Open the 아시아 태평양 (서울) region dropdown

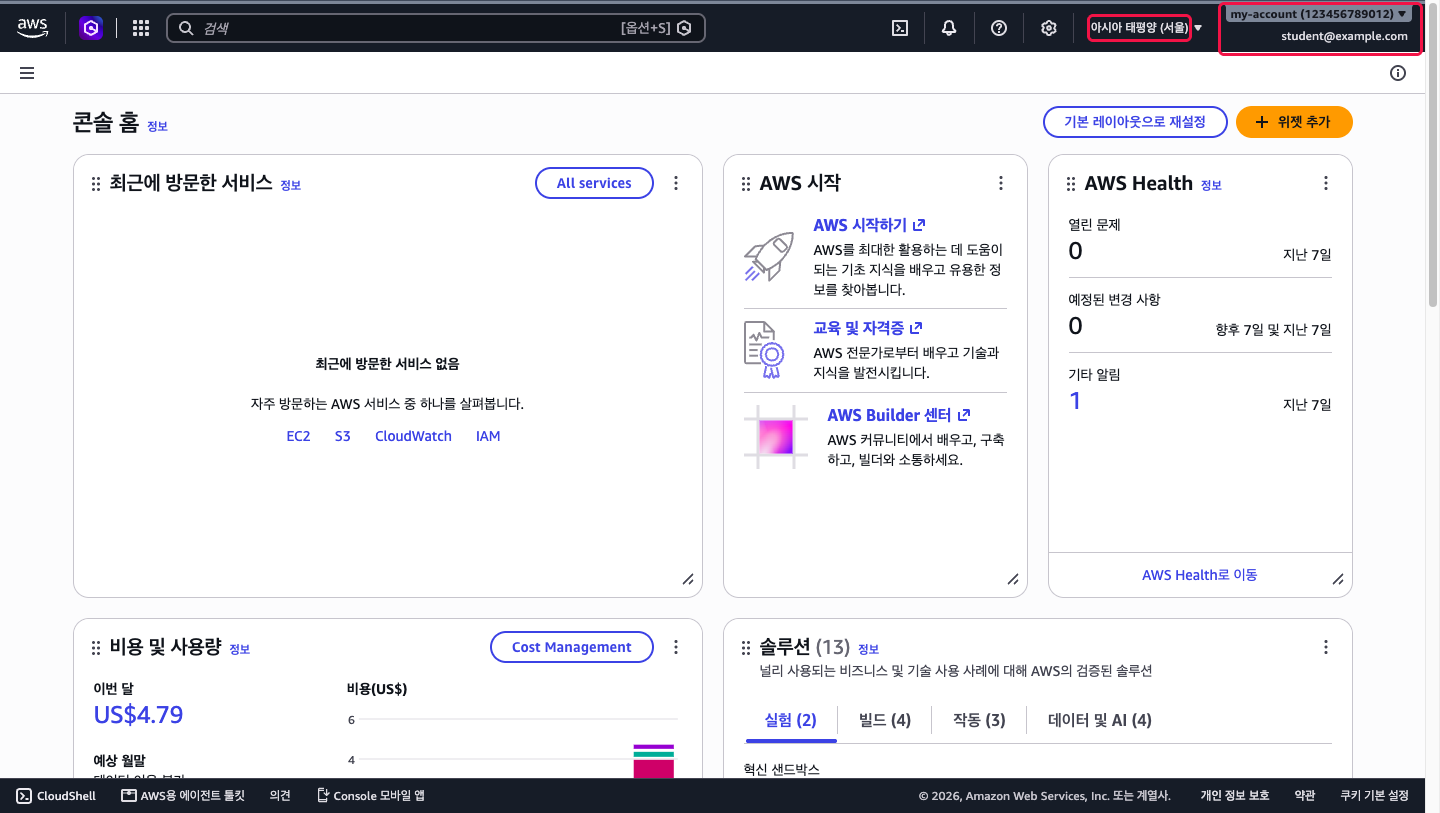pyautogui.click(x=1146, y=28)
